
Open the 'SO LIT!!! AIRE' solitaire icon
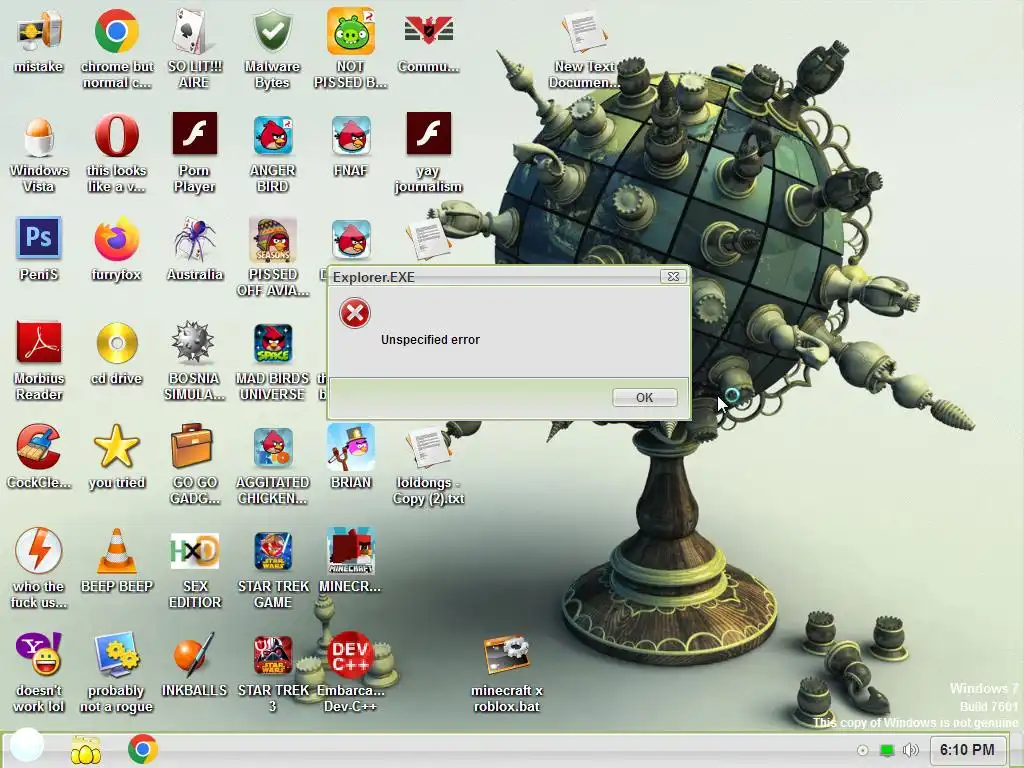click(194, 31)
